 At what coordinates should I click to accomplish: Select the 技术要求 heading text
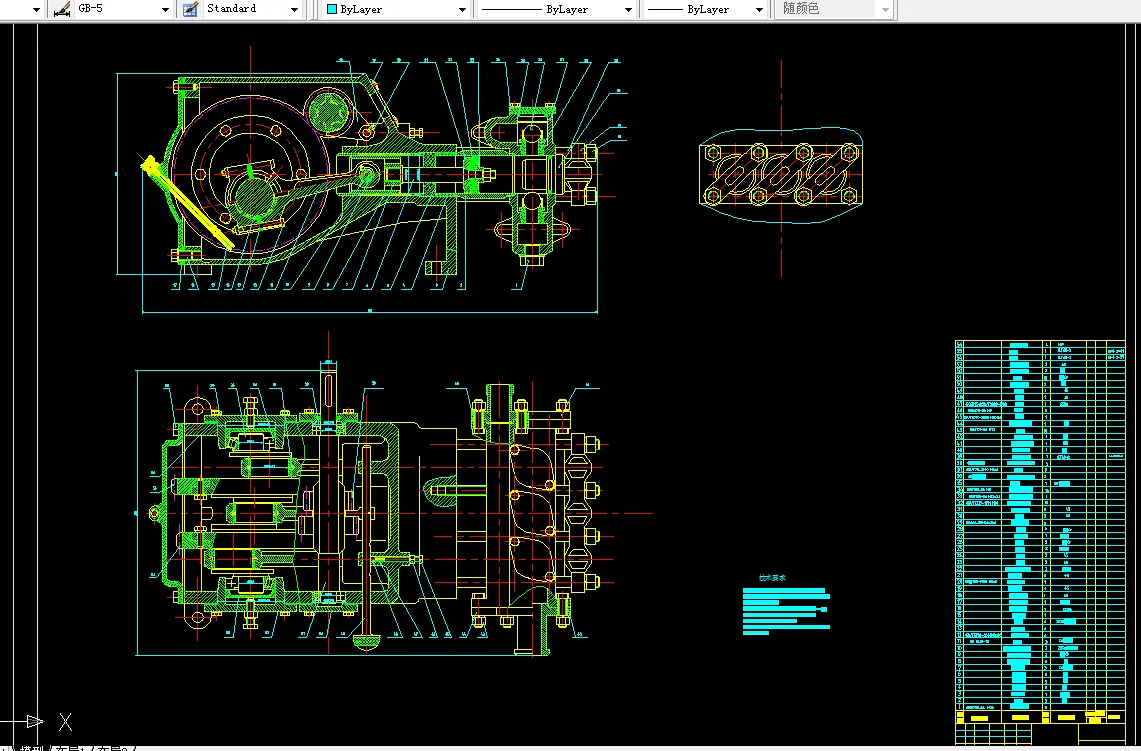(x=772, y=578)
